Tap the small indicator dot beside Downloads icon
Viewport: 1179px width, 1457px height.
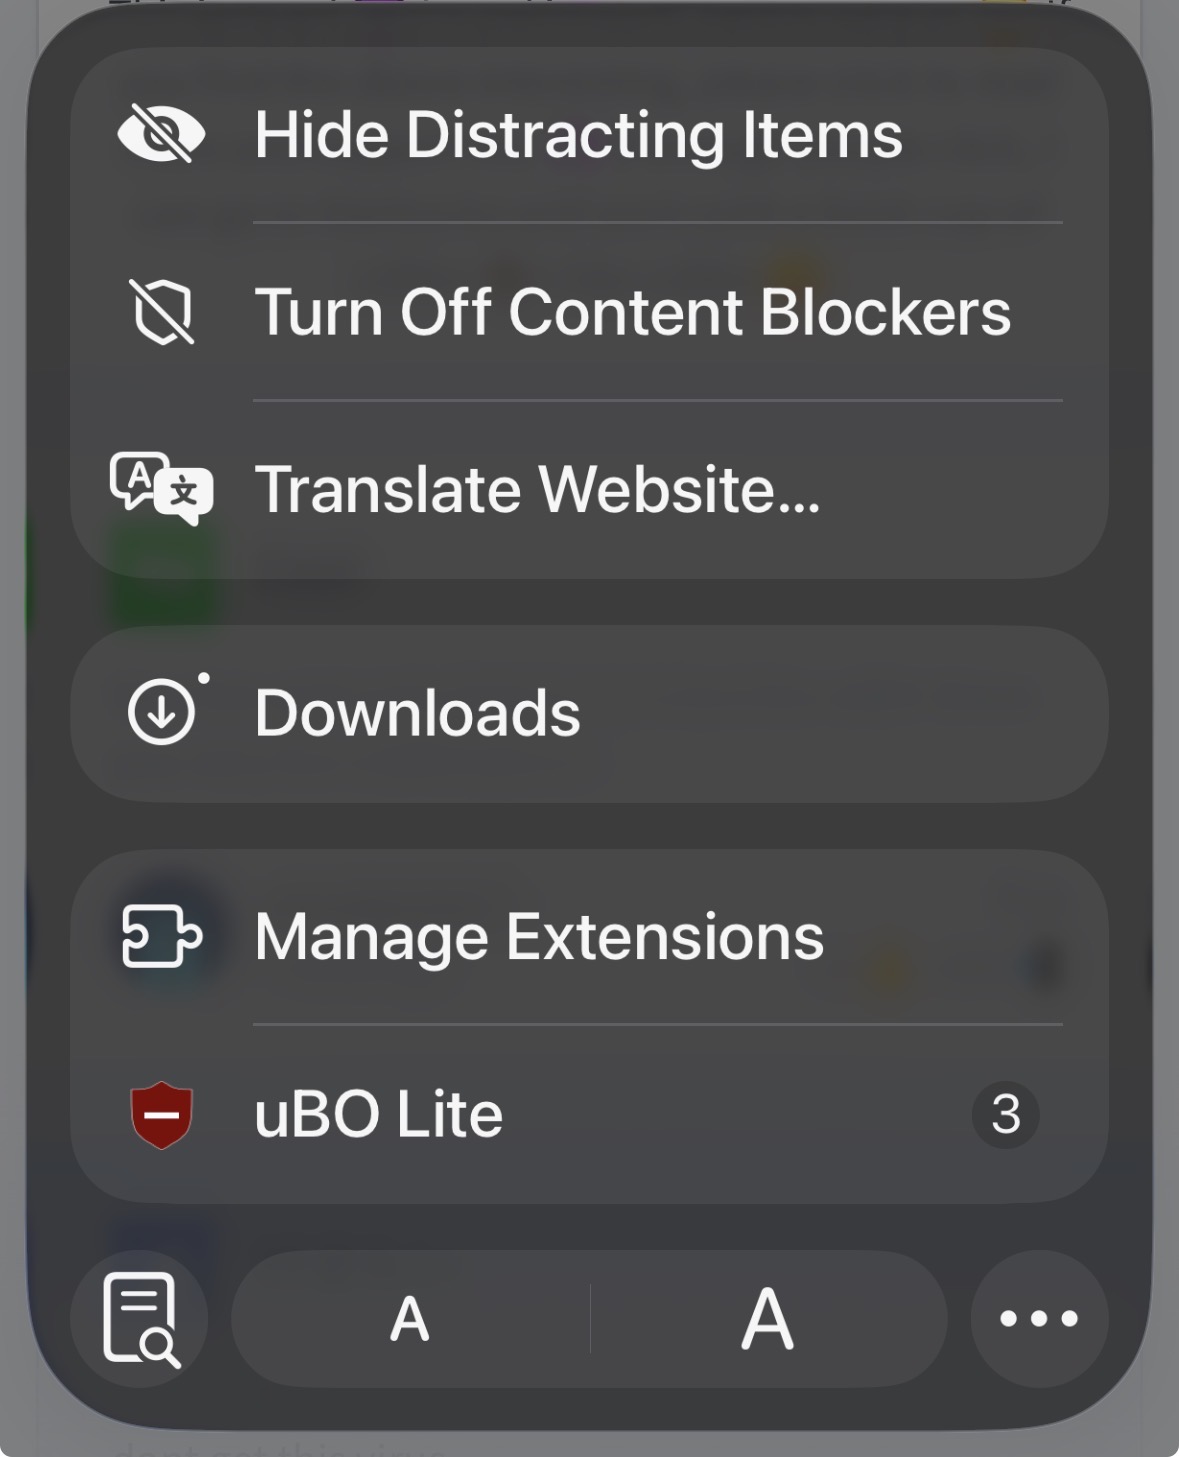point(204,678)
